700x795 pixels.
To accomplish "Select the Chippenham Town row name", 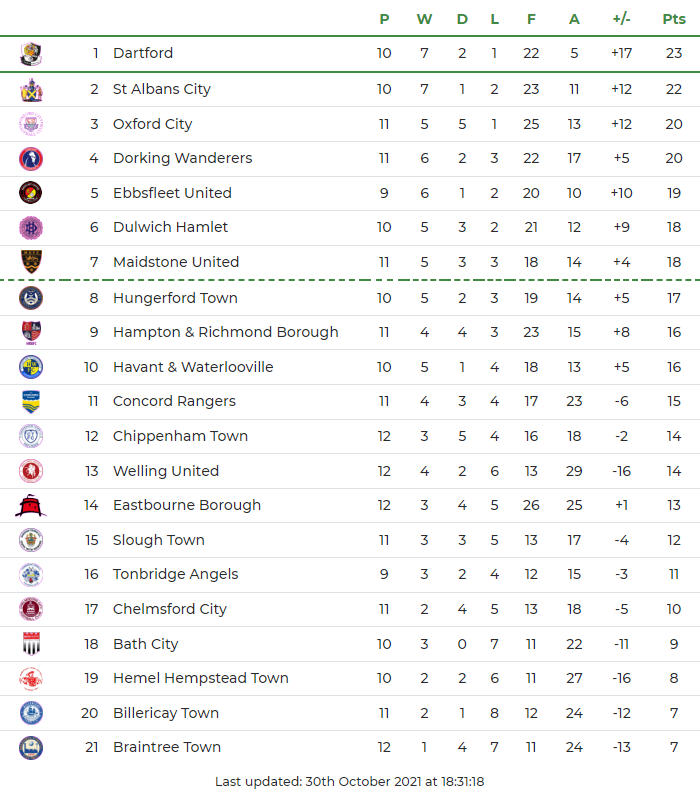I will [x=180, y=436].
